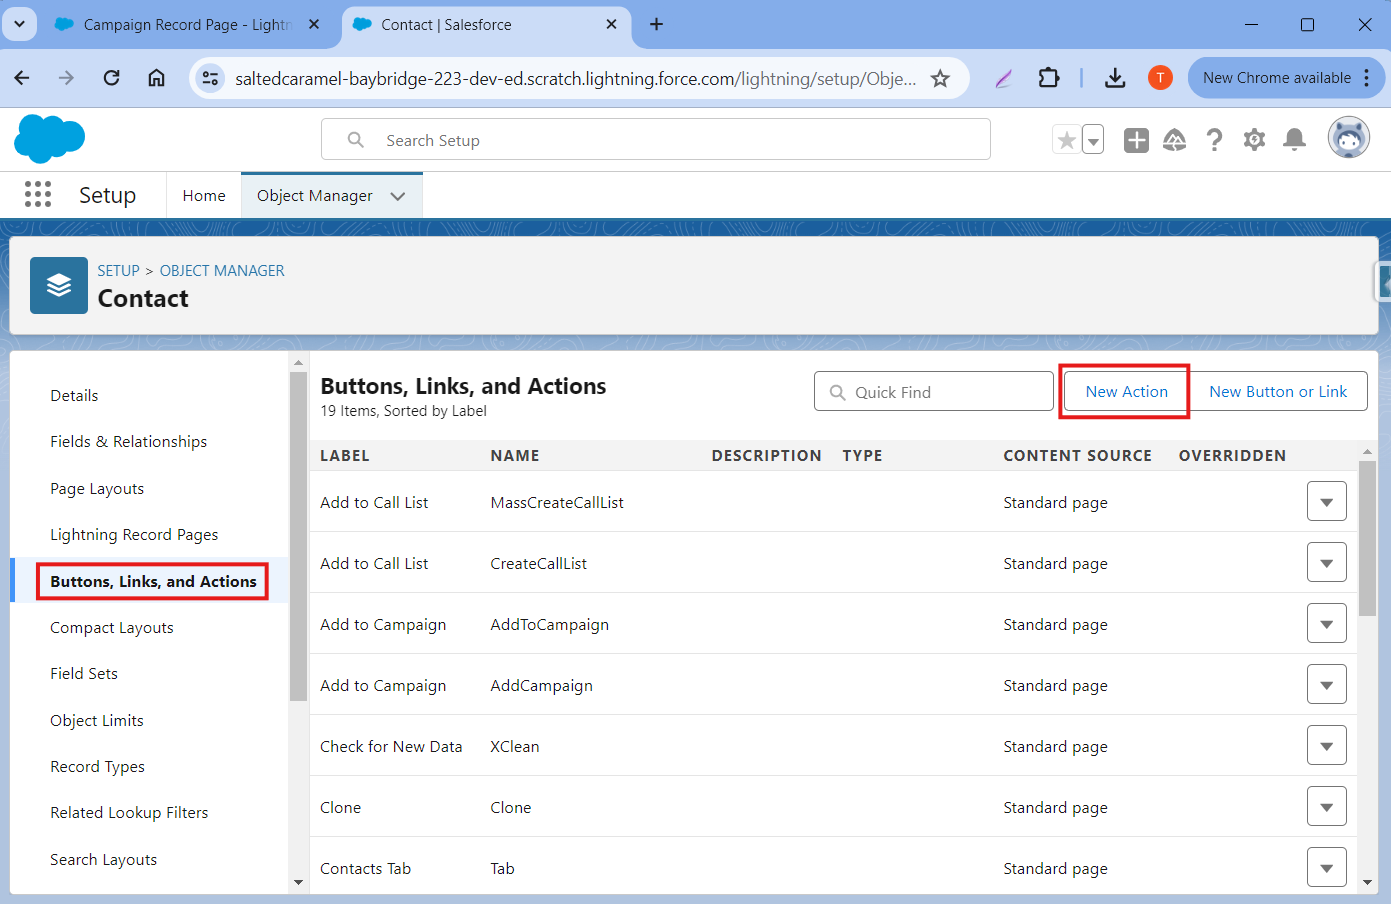Image resolution: width=1391 pixels, height=904 pixels.
Task: Switch to Campaign Record Page tab
Action: (186, 24)
